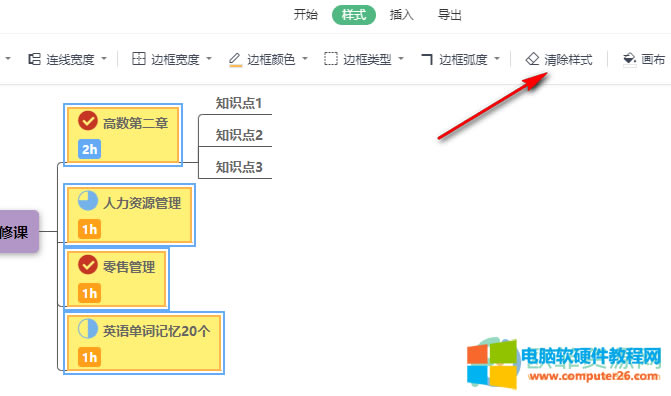Screen dimensions: 671x396
Task: Click the 连线宽度 icon
Action: [x=34, y=59]
